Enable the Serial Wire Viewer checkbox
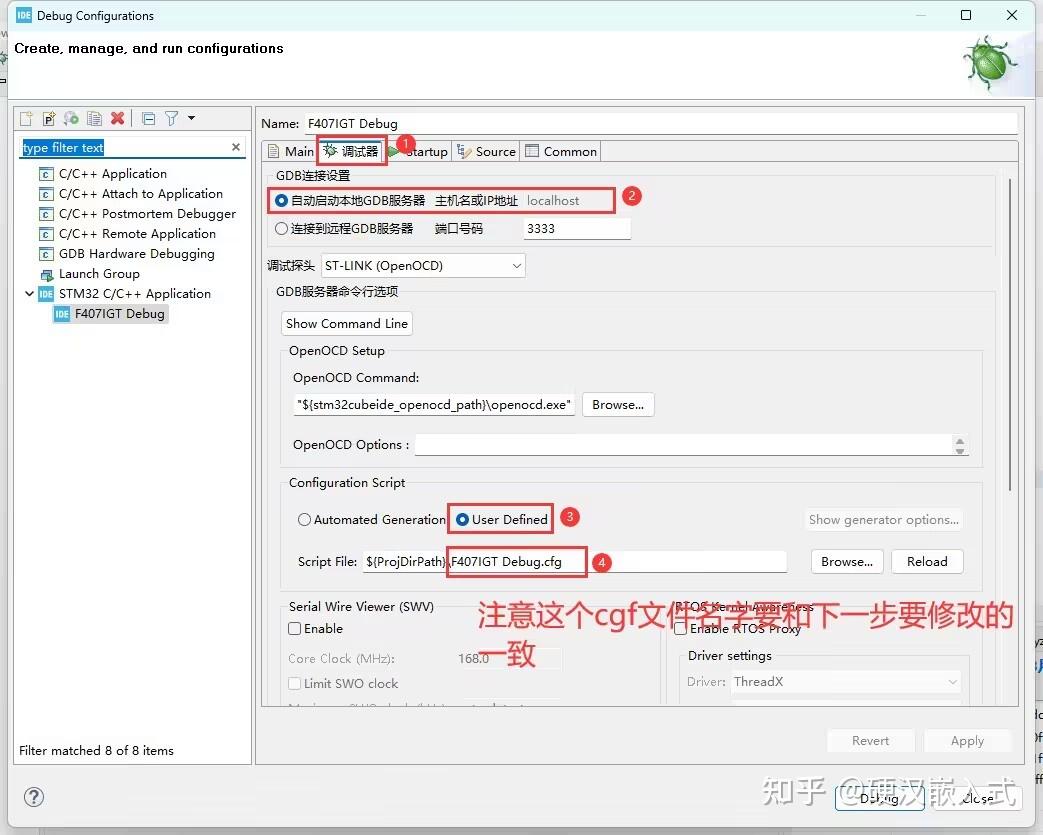 (294, 628)
